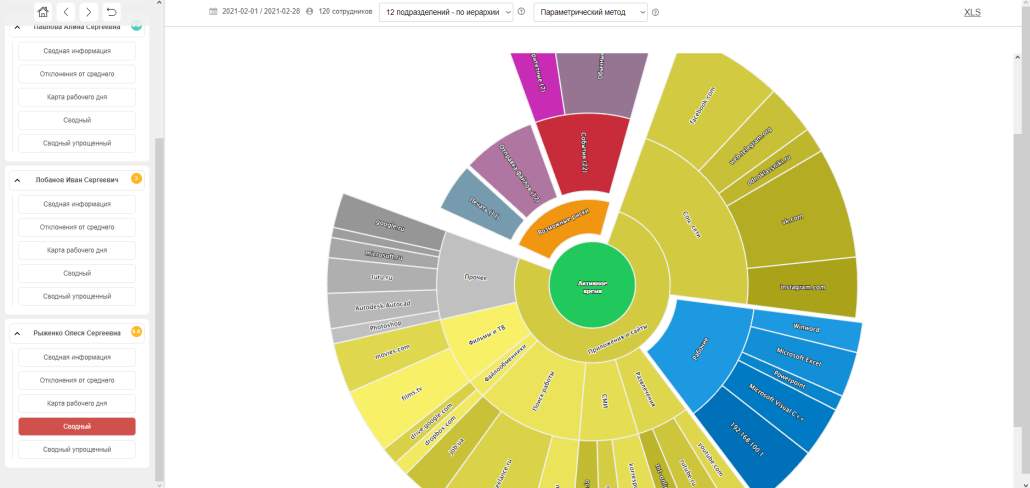Navigate forward with the right arrow

point(89,11)
